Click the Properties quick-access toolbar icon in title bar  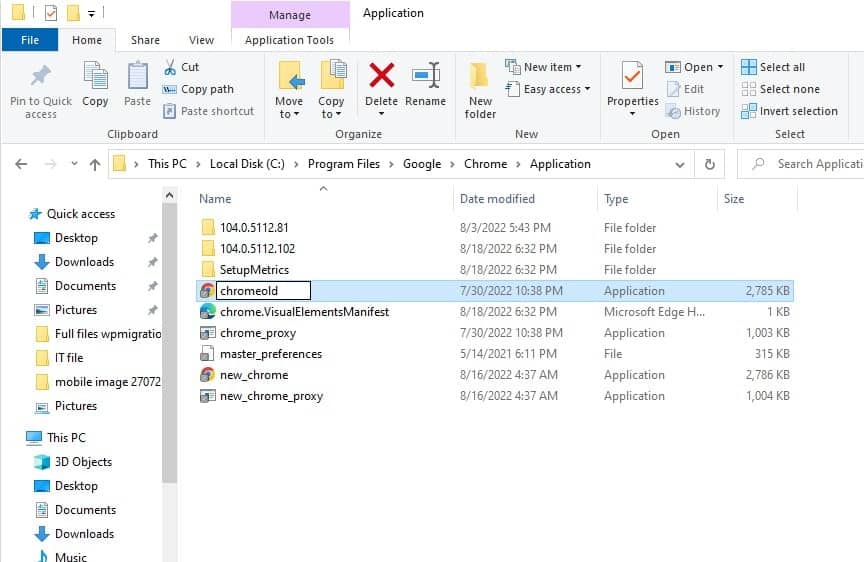pyautogui.click(x=51, y=12)
